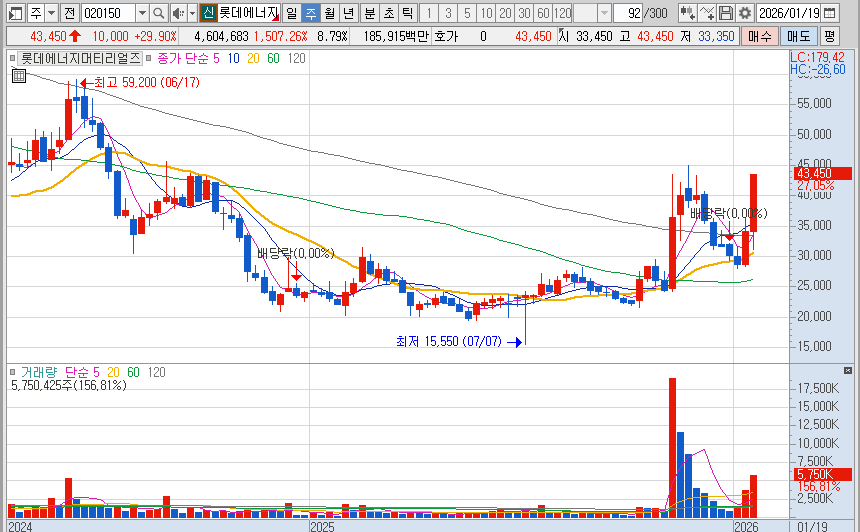Open the custom interval dropdown arrow
Image resolution: width=860 pixels, height=532 pixels.
(x=604, y=13)
